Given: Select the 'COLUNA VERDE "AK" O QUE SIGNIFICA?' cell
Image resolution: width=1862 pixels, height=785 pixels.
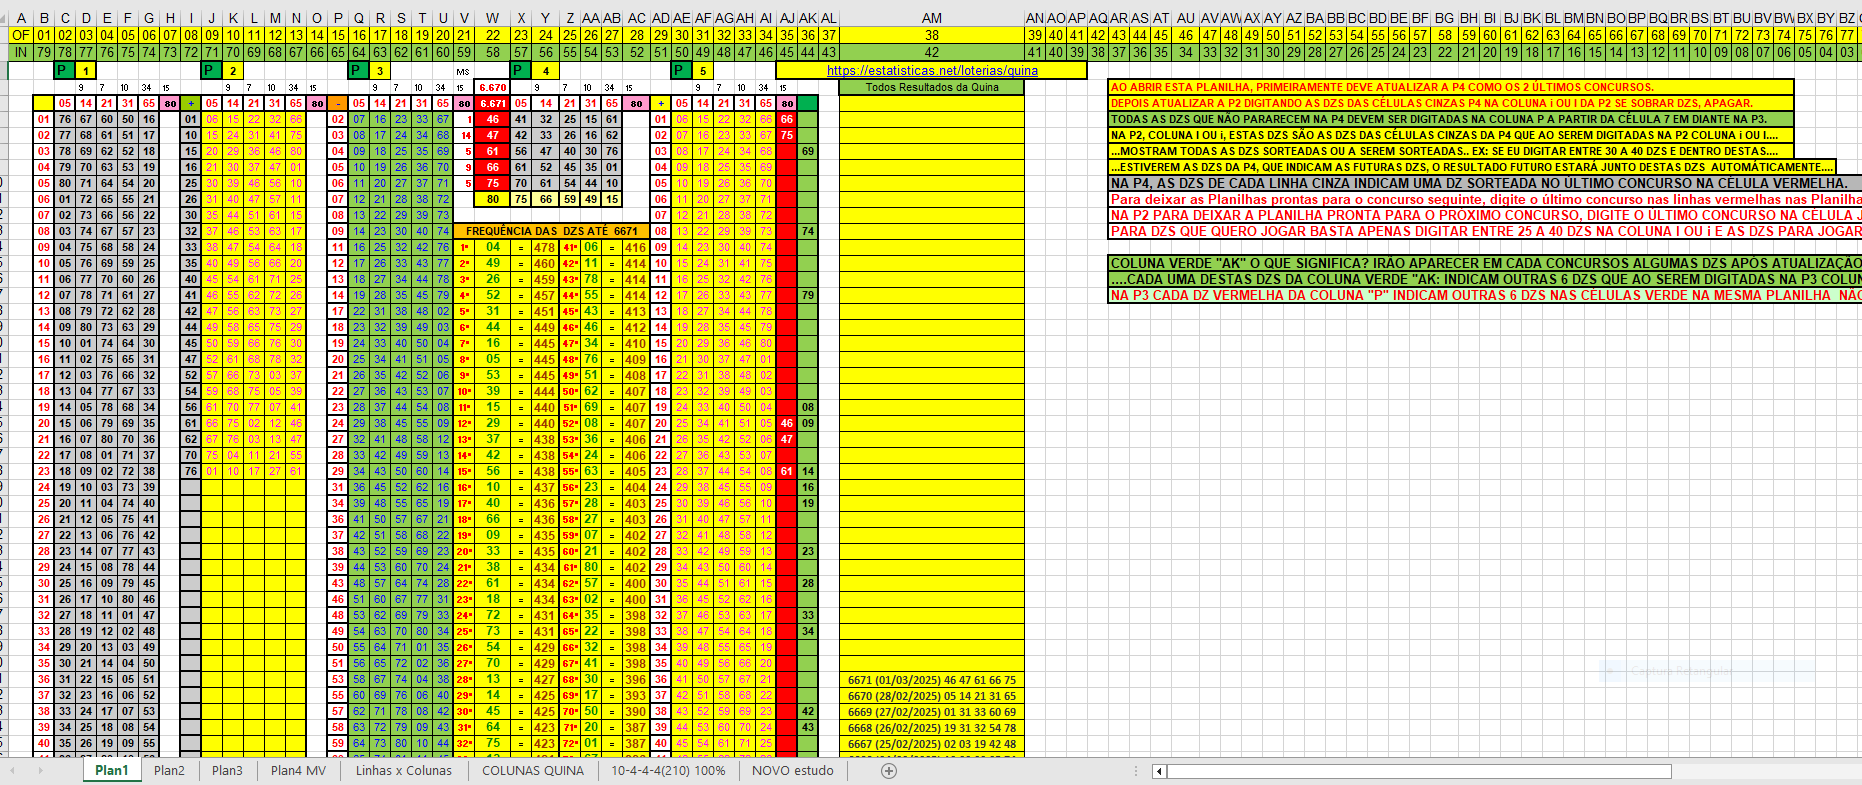Looking at the screenshot, I should [x=1485, y=263].
